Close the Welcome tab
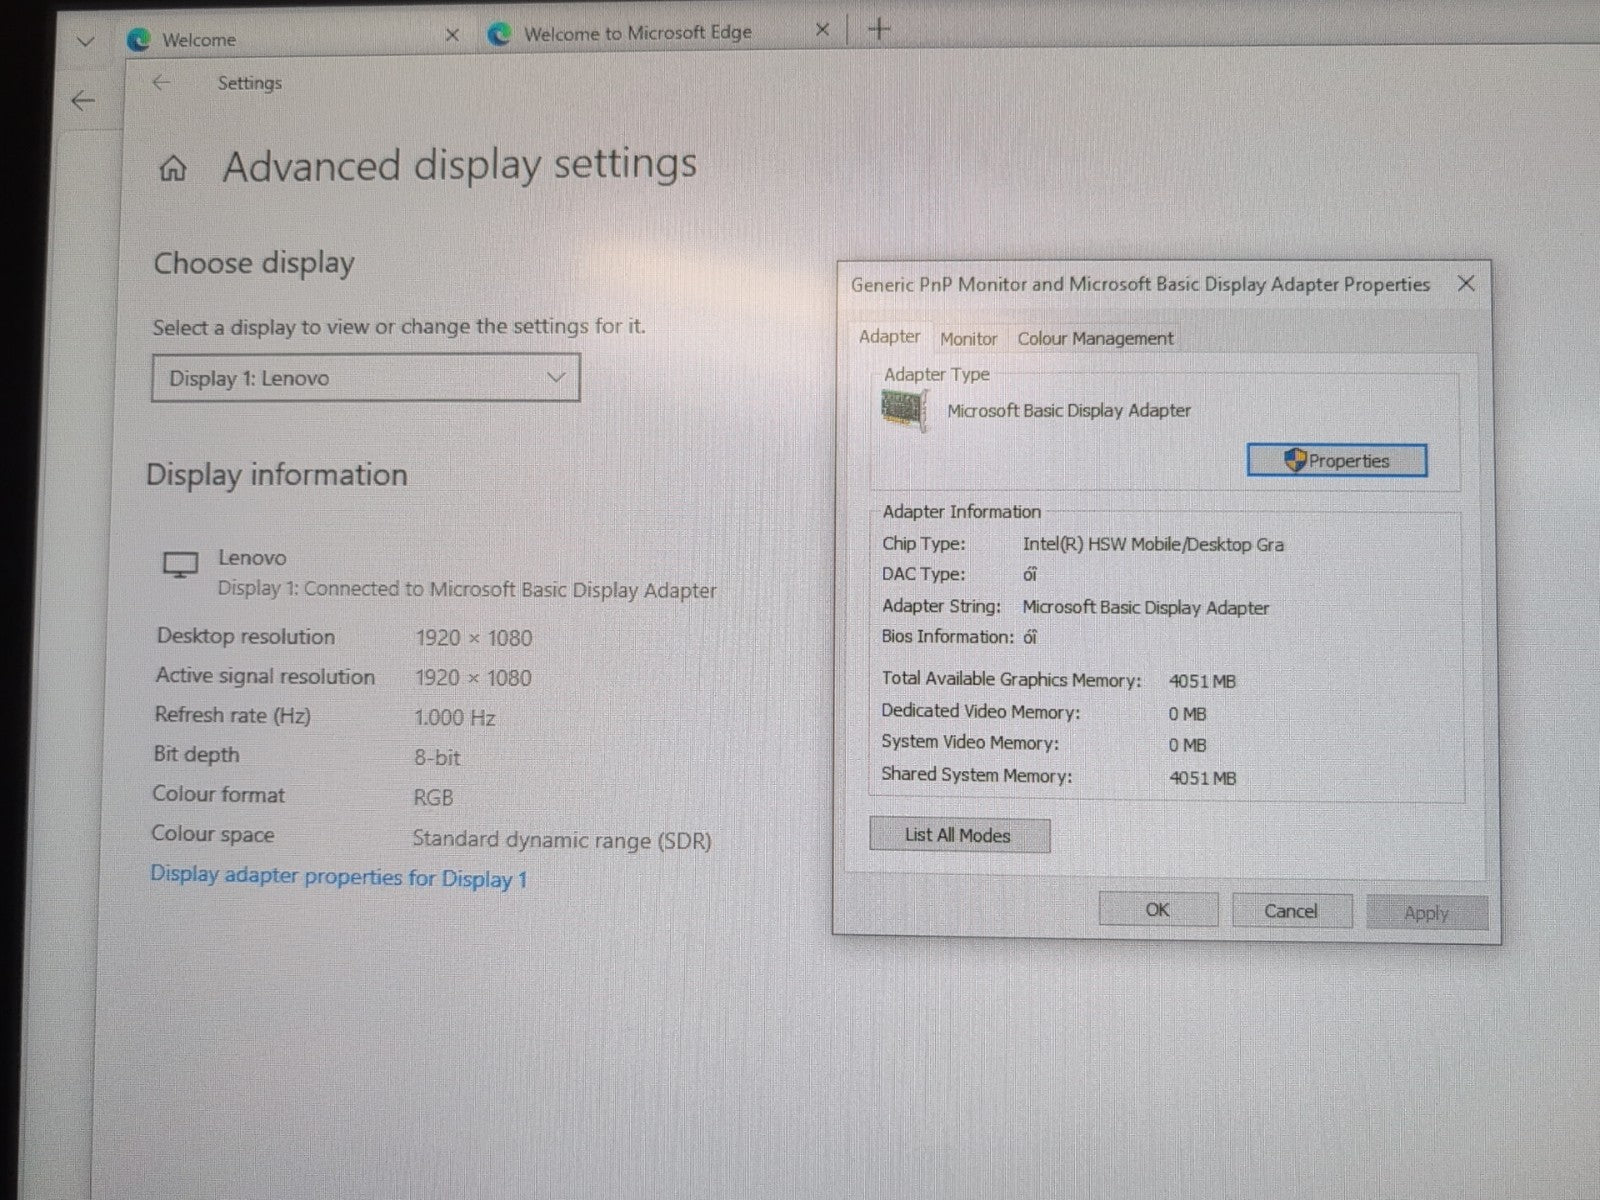1600x1200 pixels. click(452, 35)
